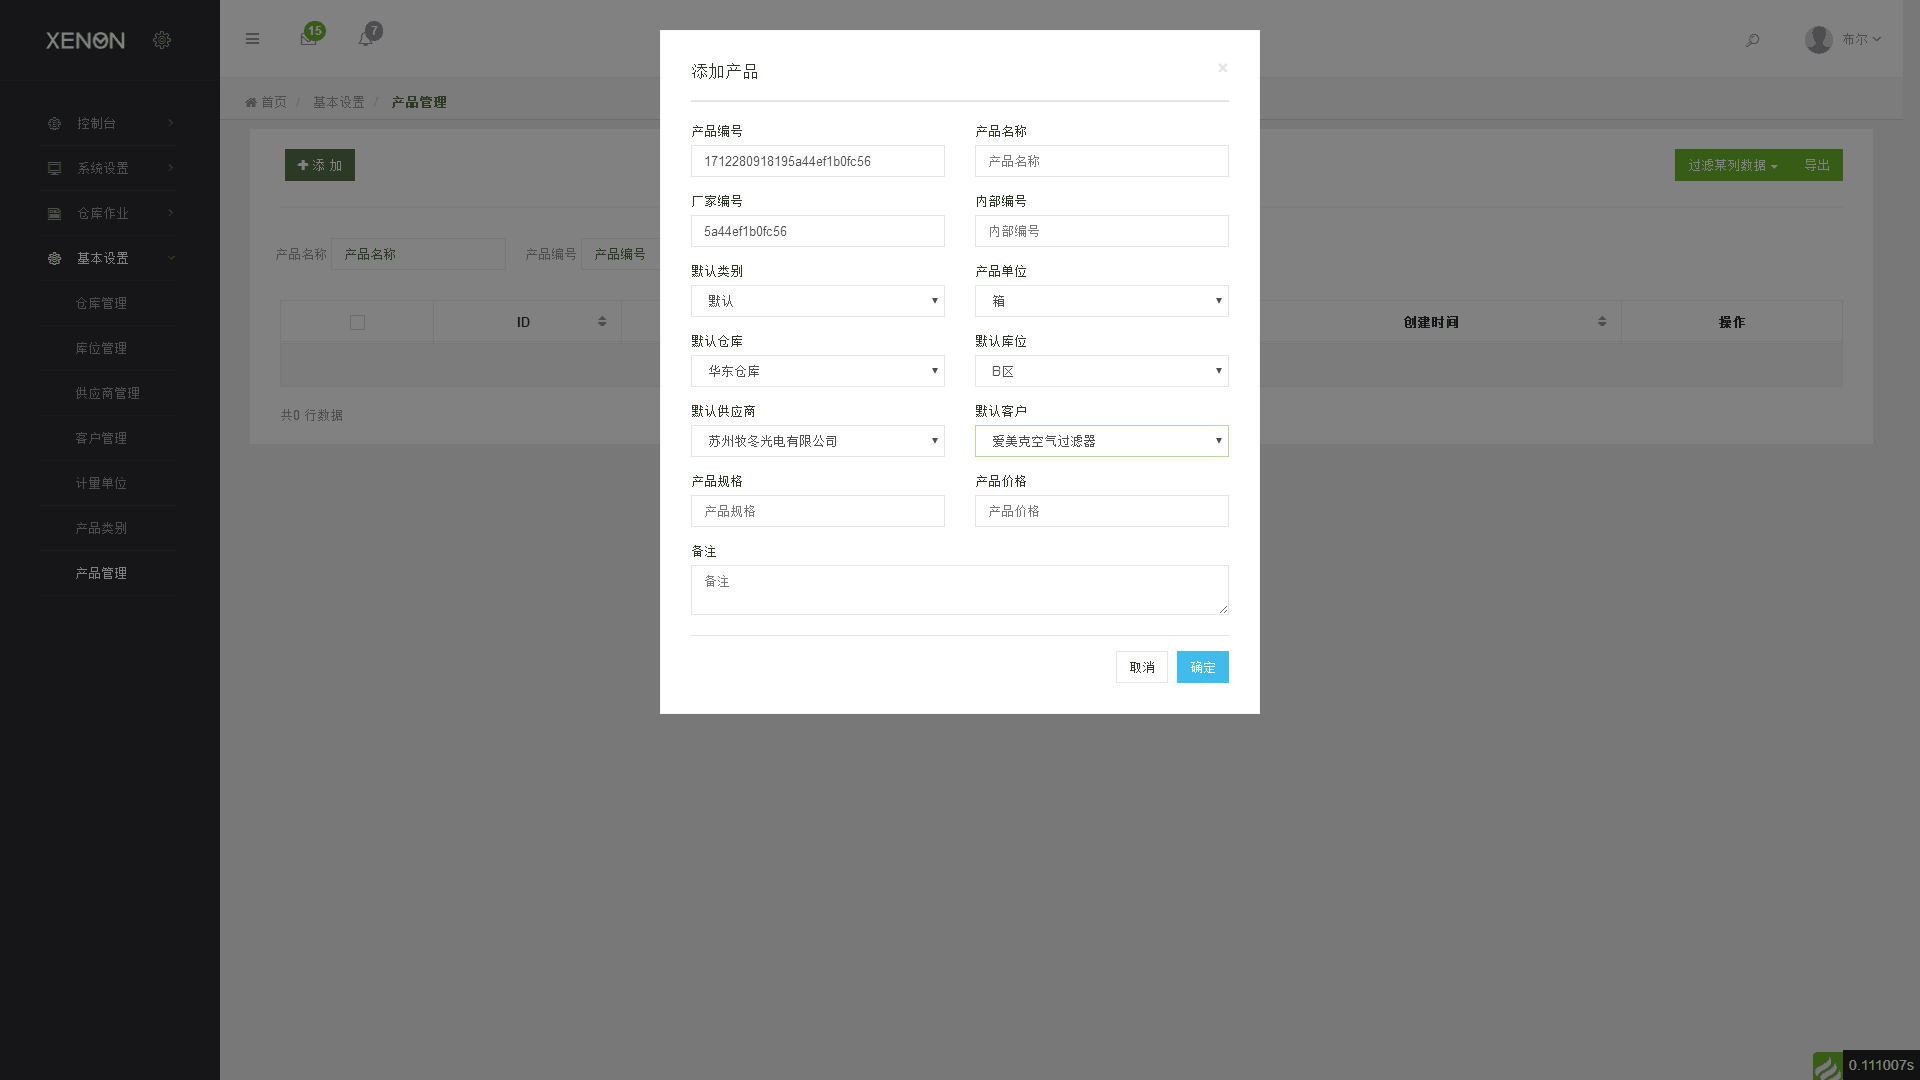Open the 仓库作业 sidebar section icon
The image size is (1920, 1080).
(x=54, y=213)
